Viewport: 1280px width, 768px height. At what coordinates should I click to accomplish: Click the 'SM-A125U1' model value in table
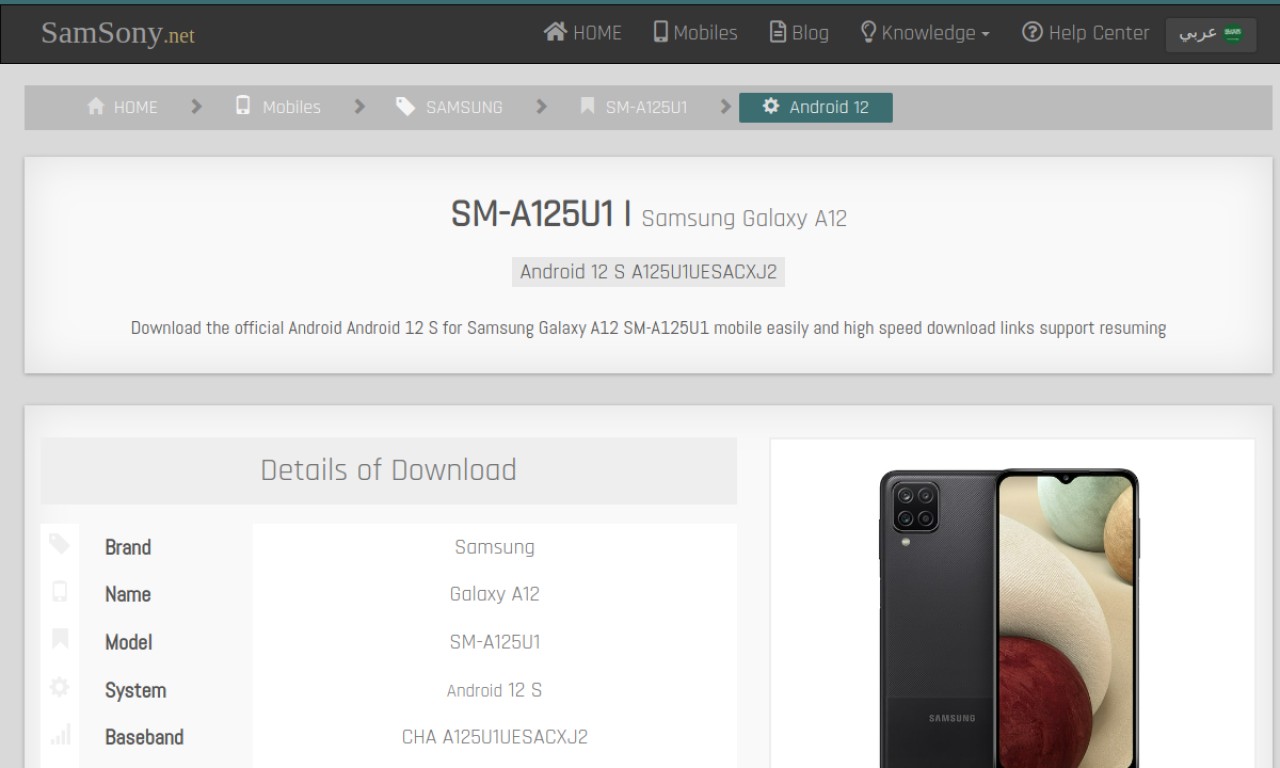tap(495, 642)
